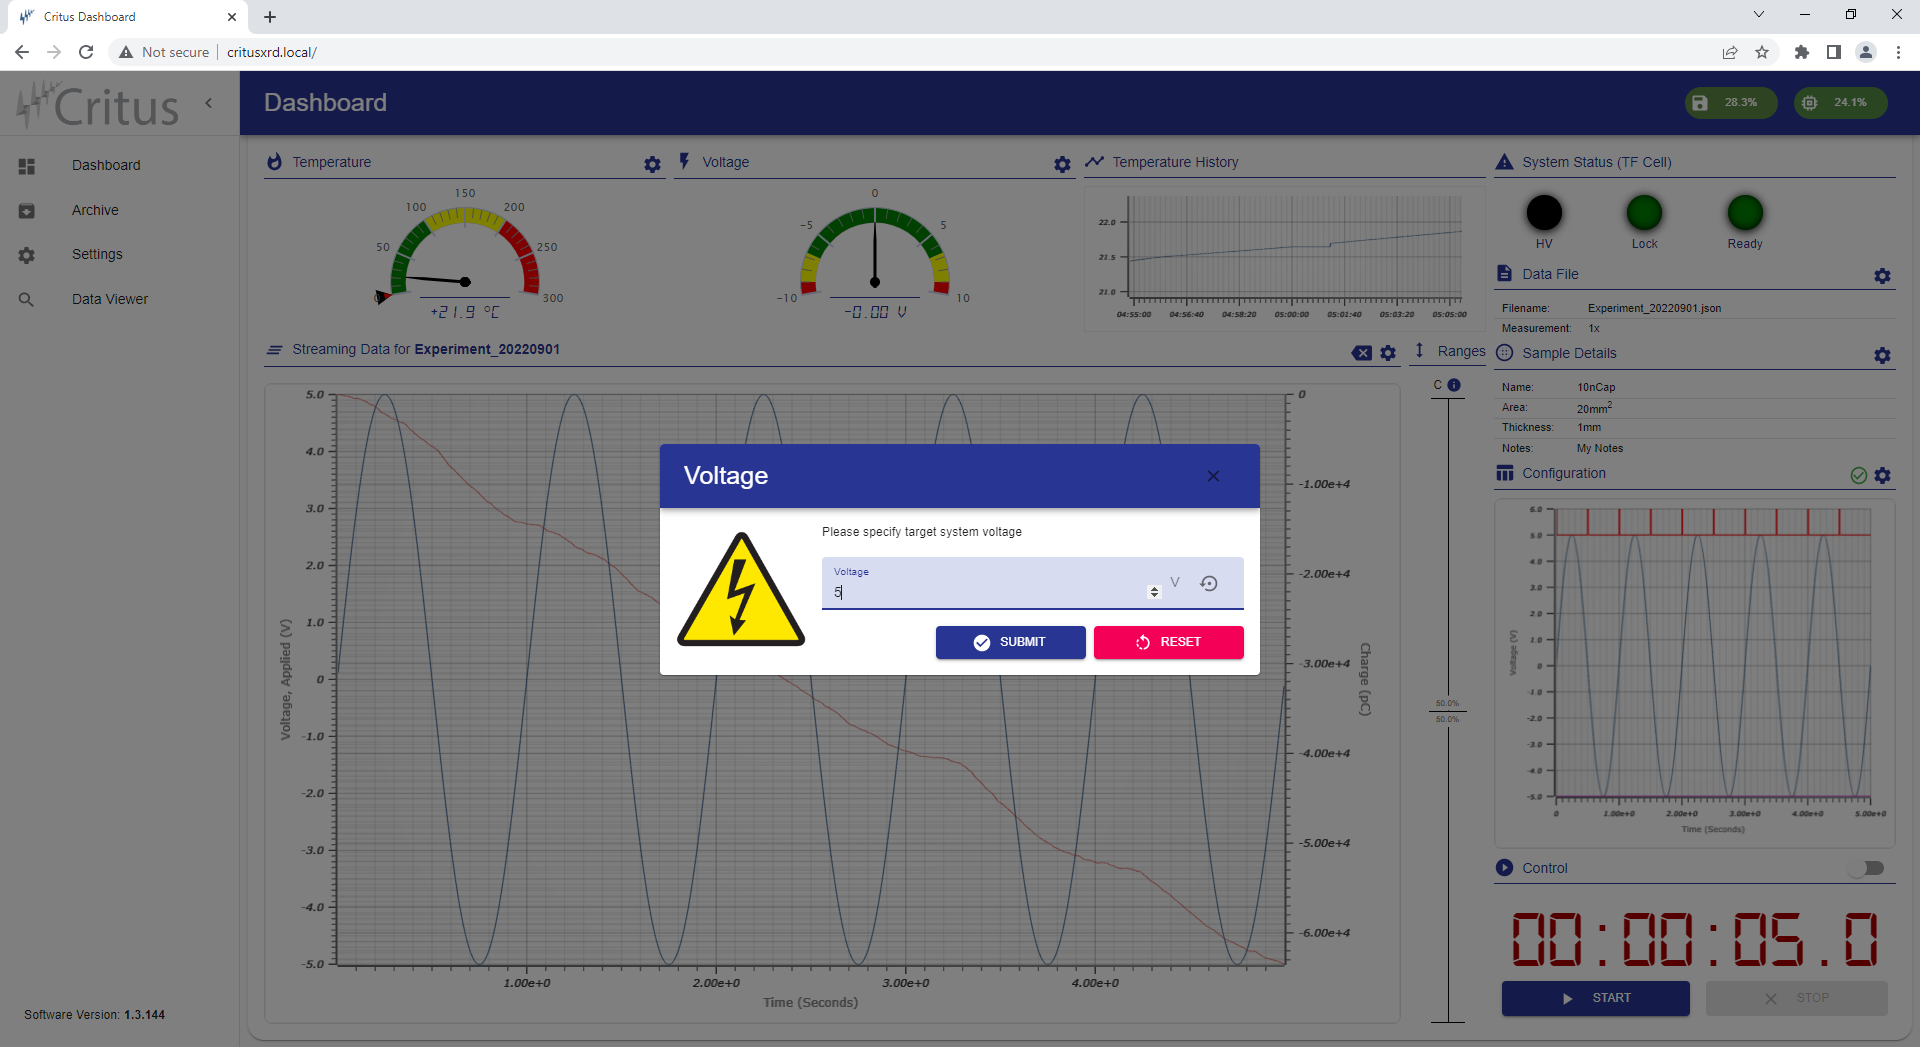Clear streaming data with the backspace icon

[1362, 353]
